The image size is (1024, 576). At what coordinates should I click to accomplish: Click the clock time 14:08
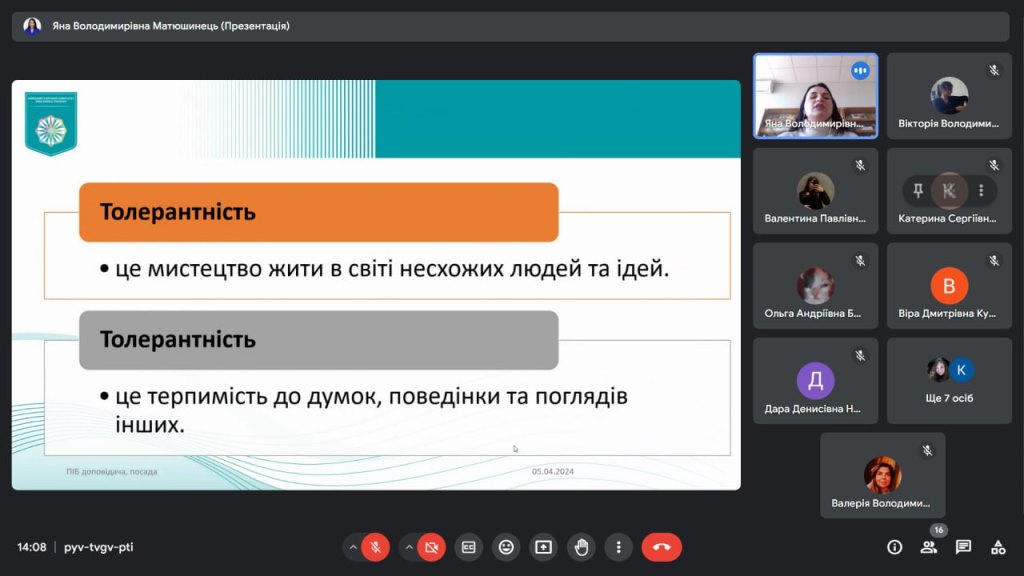(x=32, y=547)
